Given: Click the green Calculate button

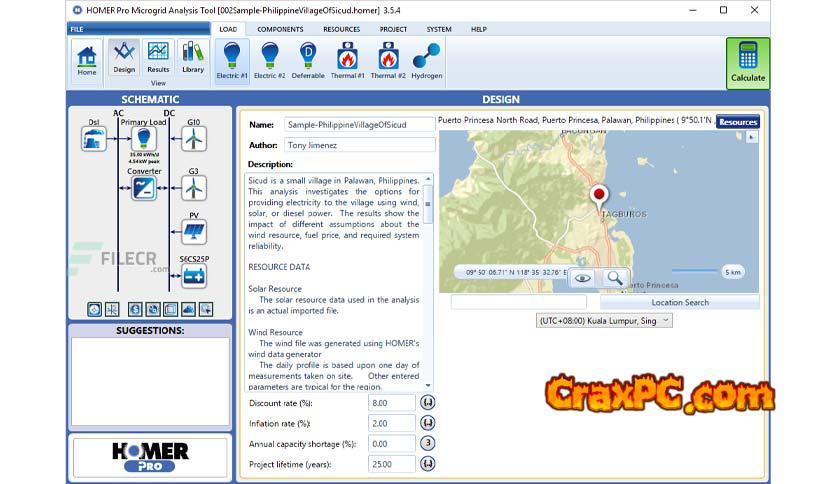Looking at the screenshot, I should click(x=748, y=63).
